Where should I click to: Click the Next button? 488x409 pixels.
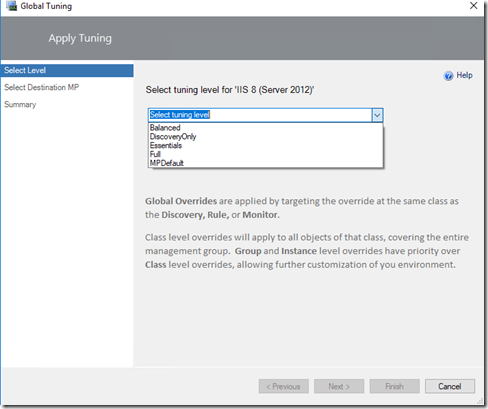pyautogui.click(x=339, y=386)
